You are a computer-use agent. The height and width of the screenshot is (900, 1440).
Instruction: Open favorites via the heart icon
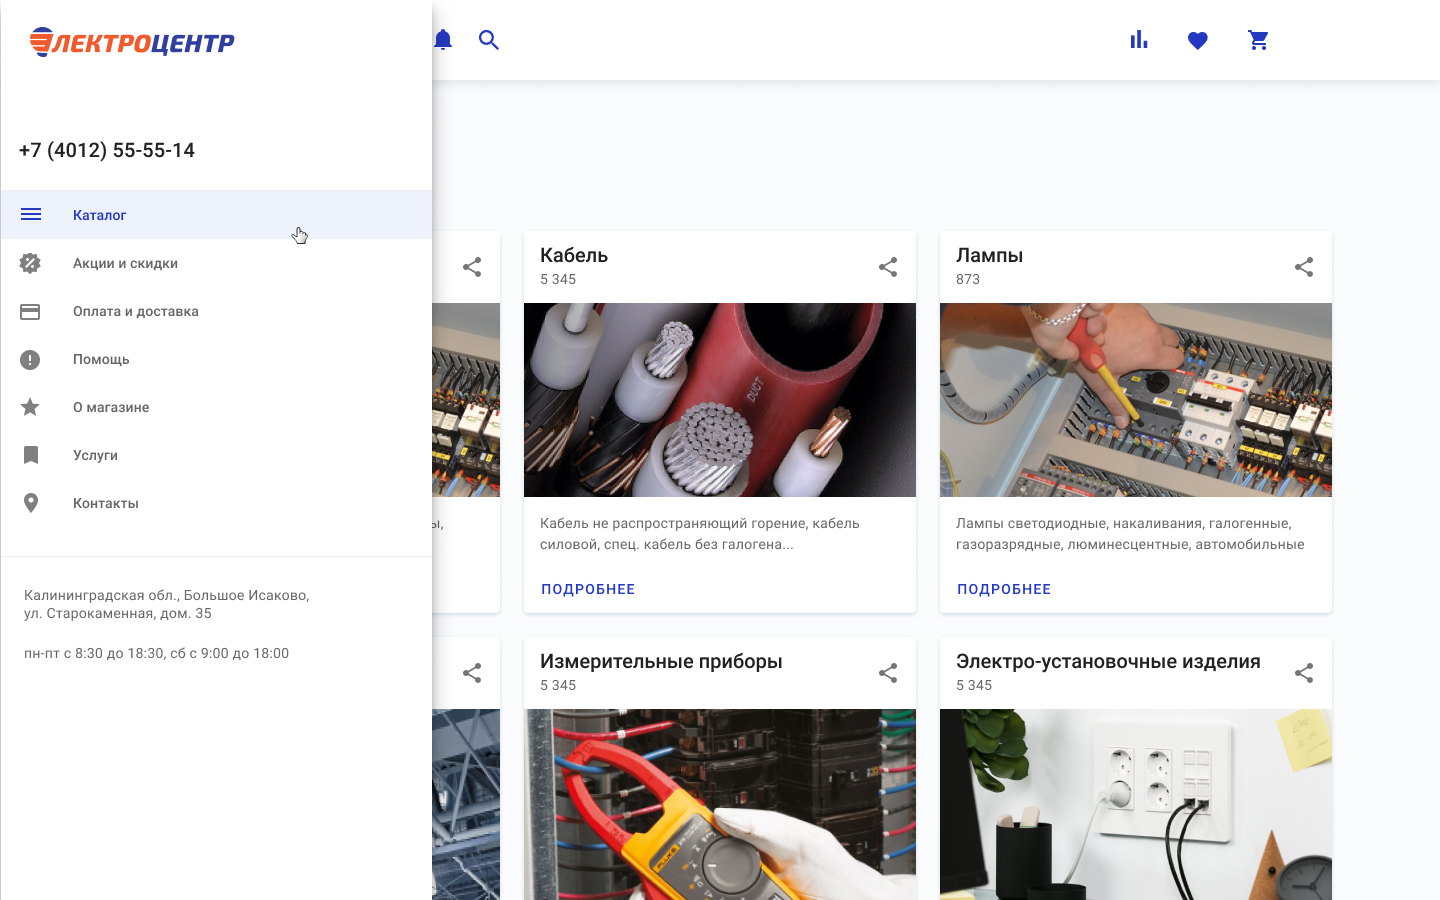[1198, 40]
